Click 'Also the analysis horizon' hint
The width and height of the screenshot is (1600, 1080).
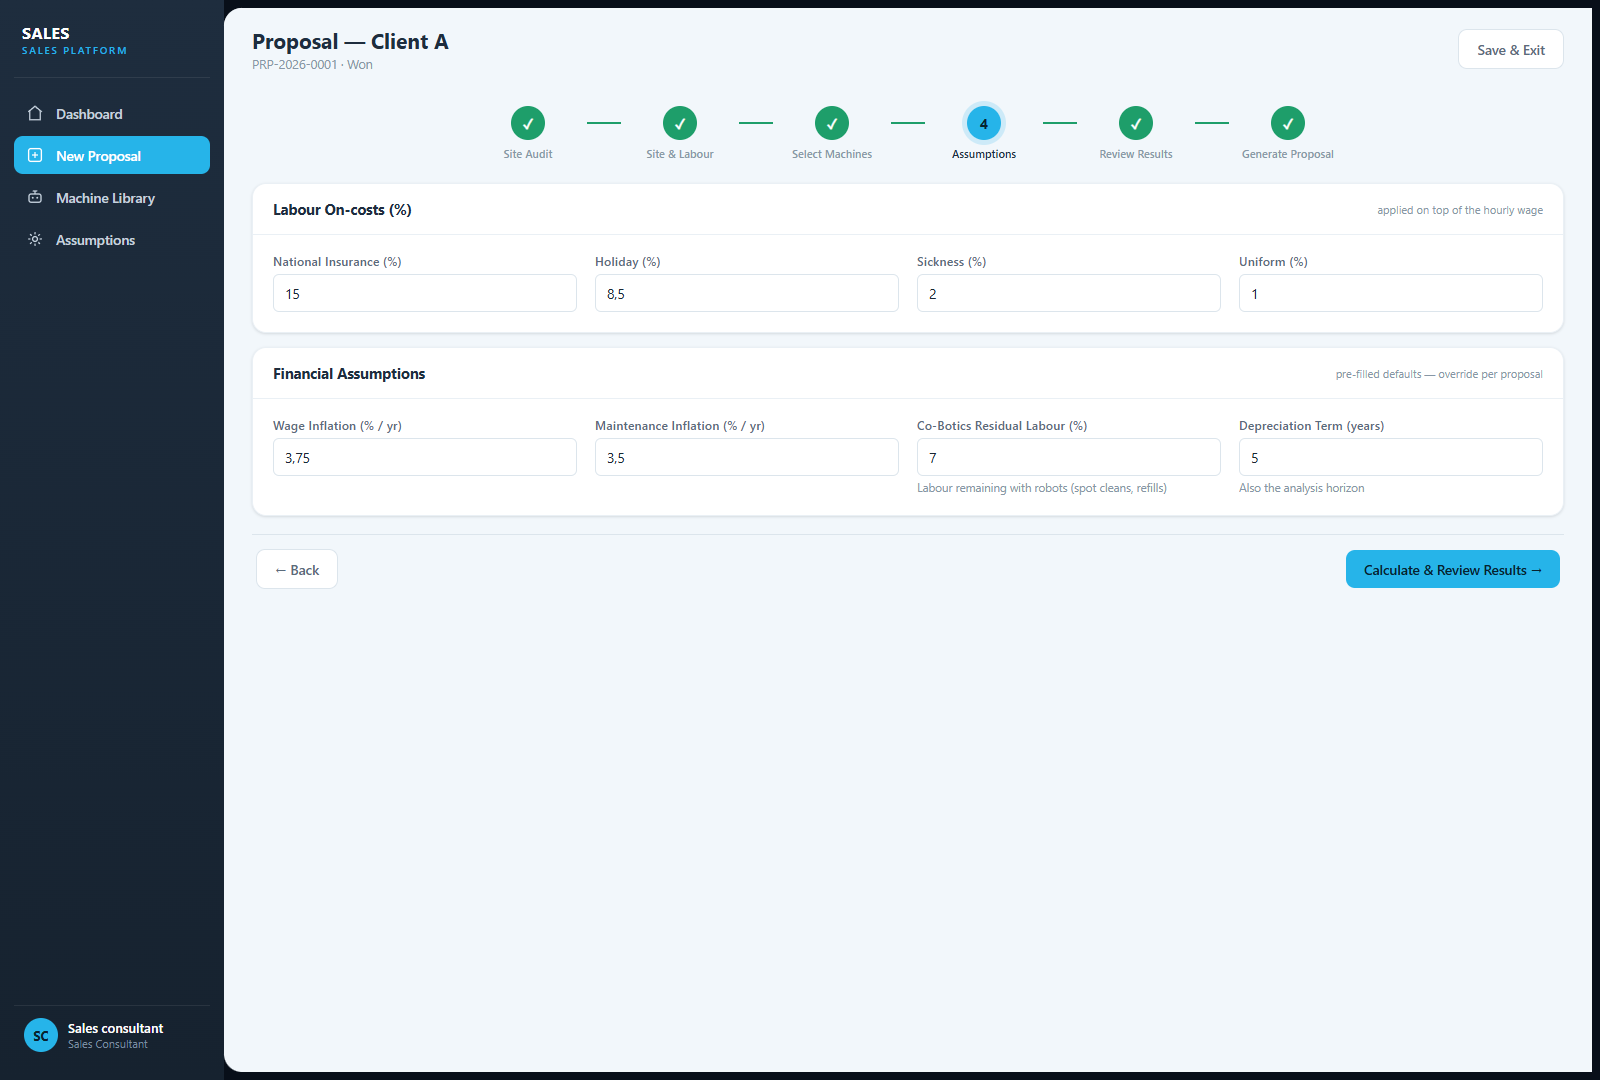(1301, 488)
